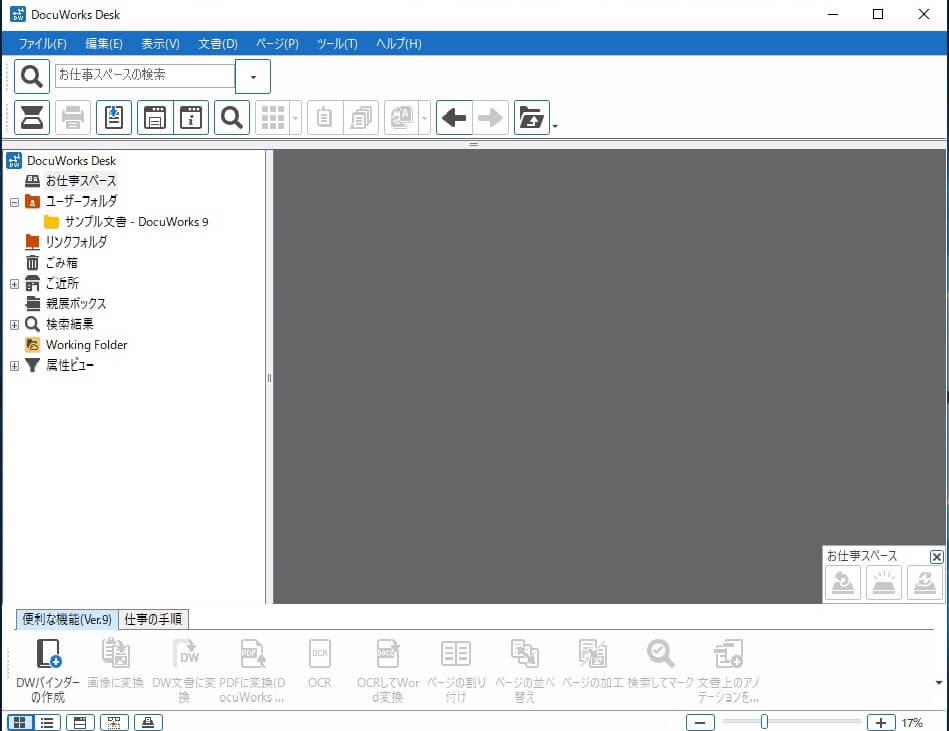Close the お仕事スペース floating panel
This screenshot has height=731, width=949.
click(x=936, y=556)
